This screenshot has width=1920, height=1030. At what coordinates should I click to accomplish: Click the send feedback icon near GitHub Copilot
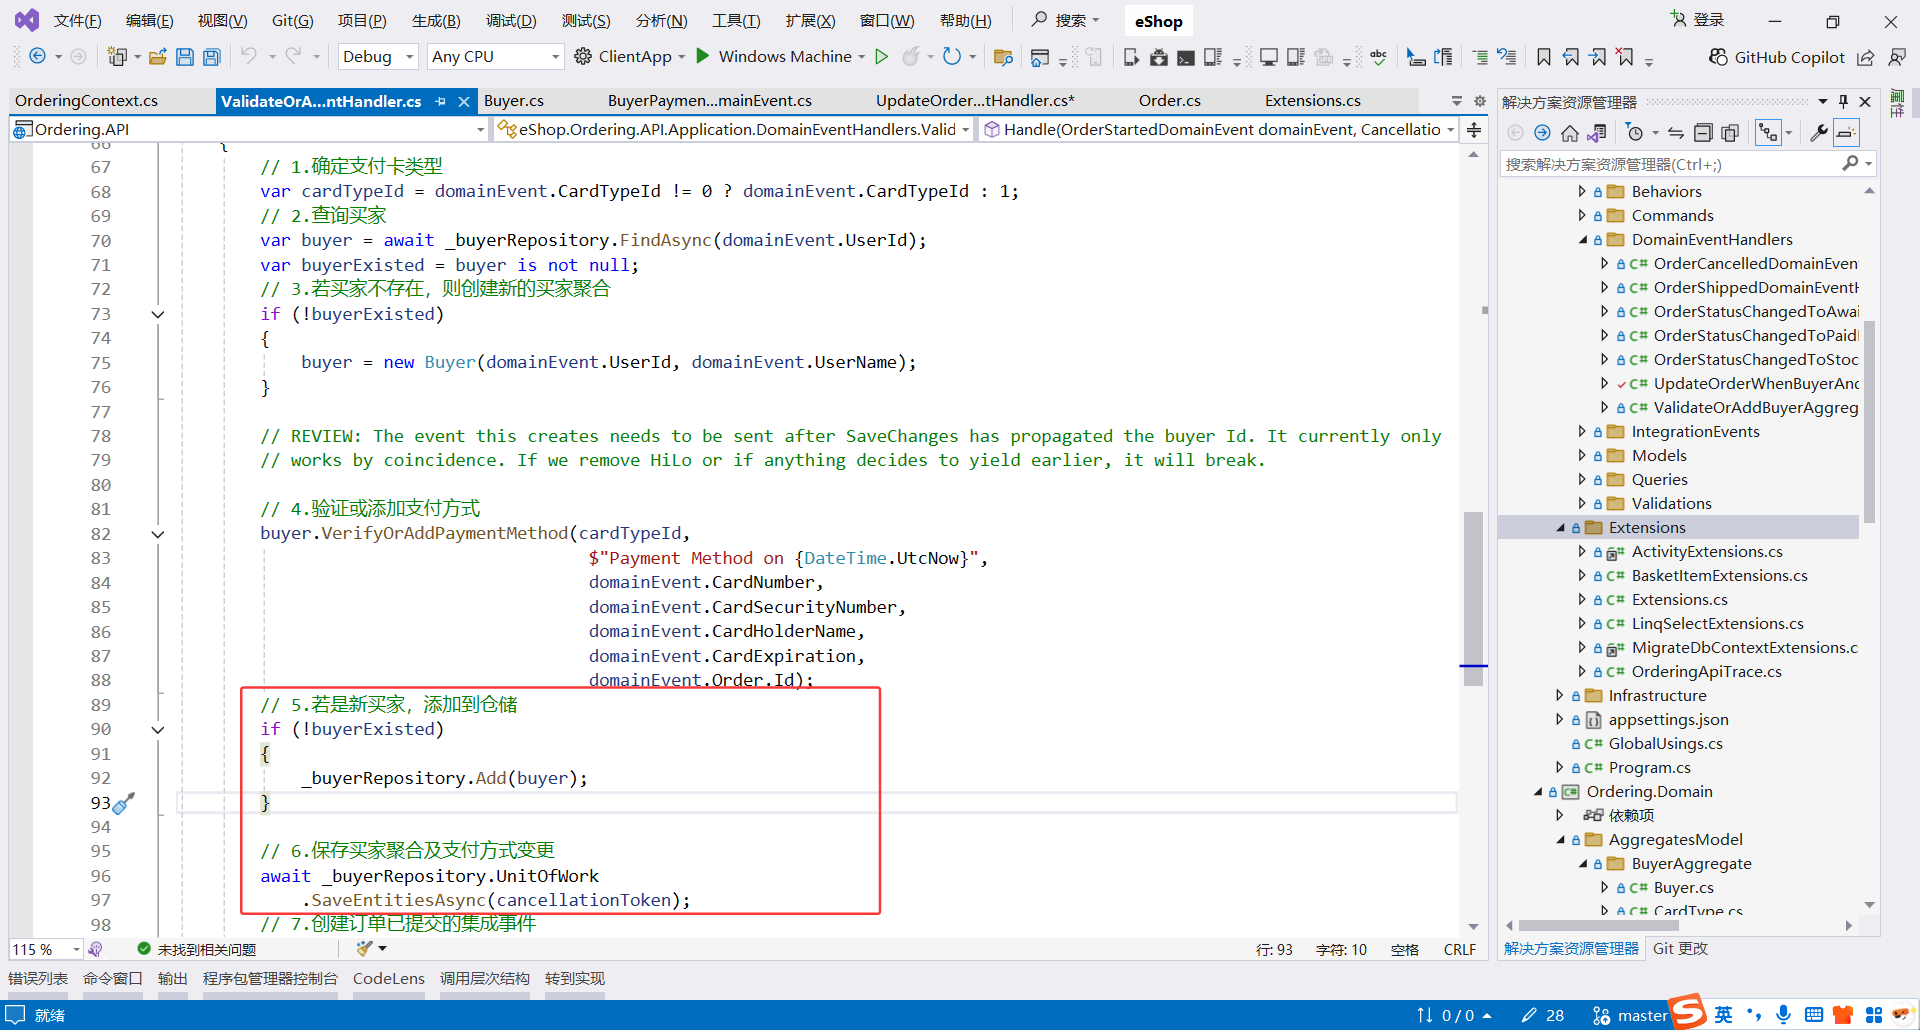point(1896,57)
